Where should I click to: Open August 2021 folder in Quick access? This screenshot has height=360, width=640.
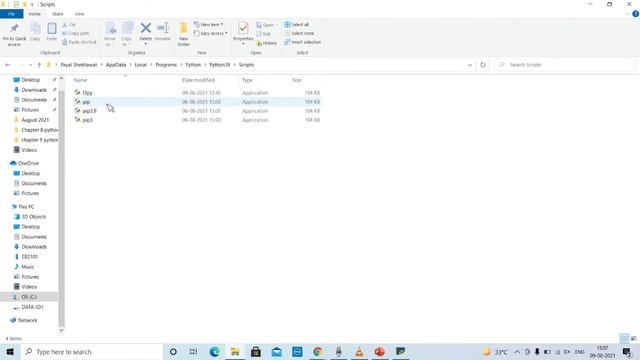coord(35,120)
